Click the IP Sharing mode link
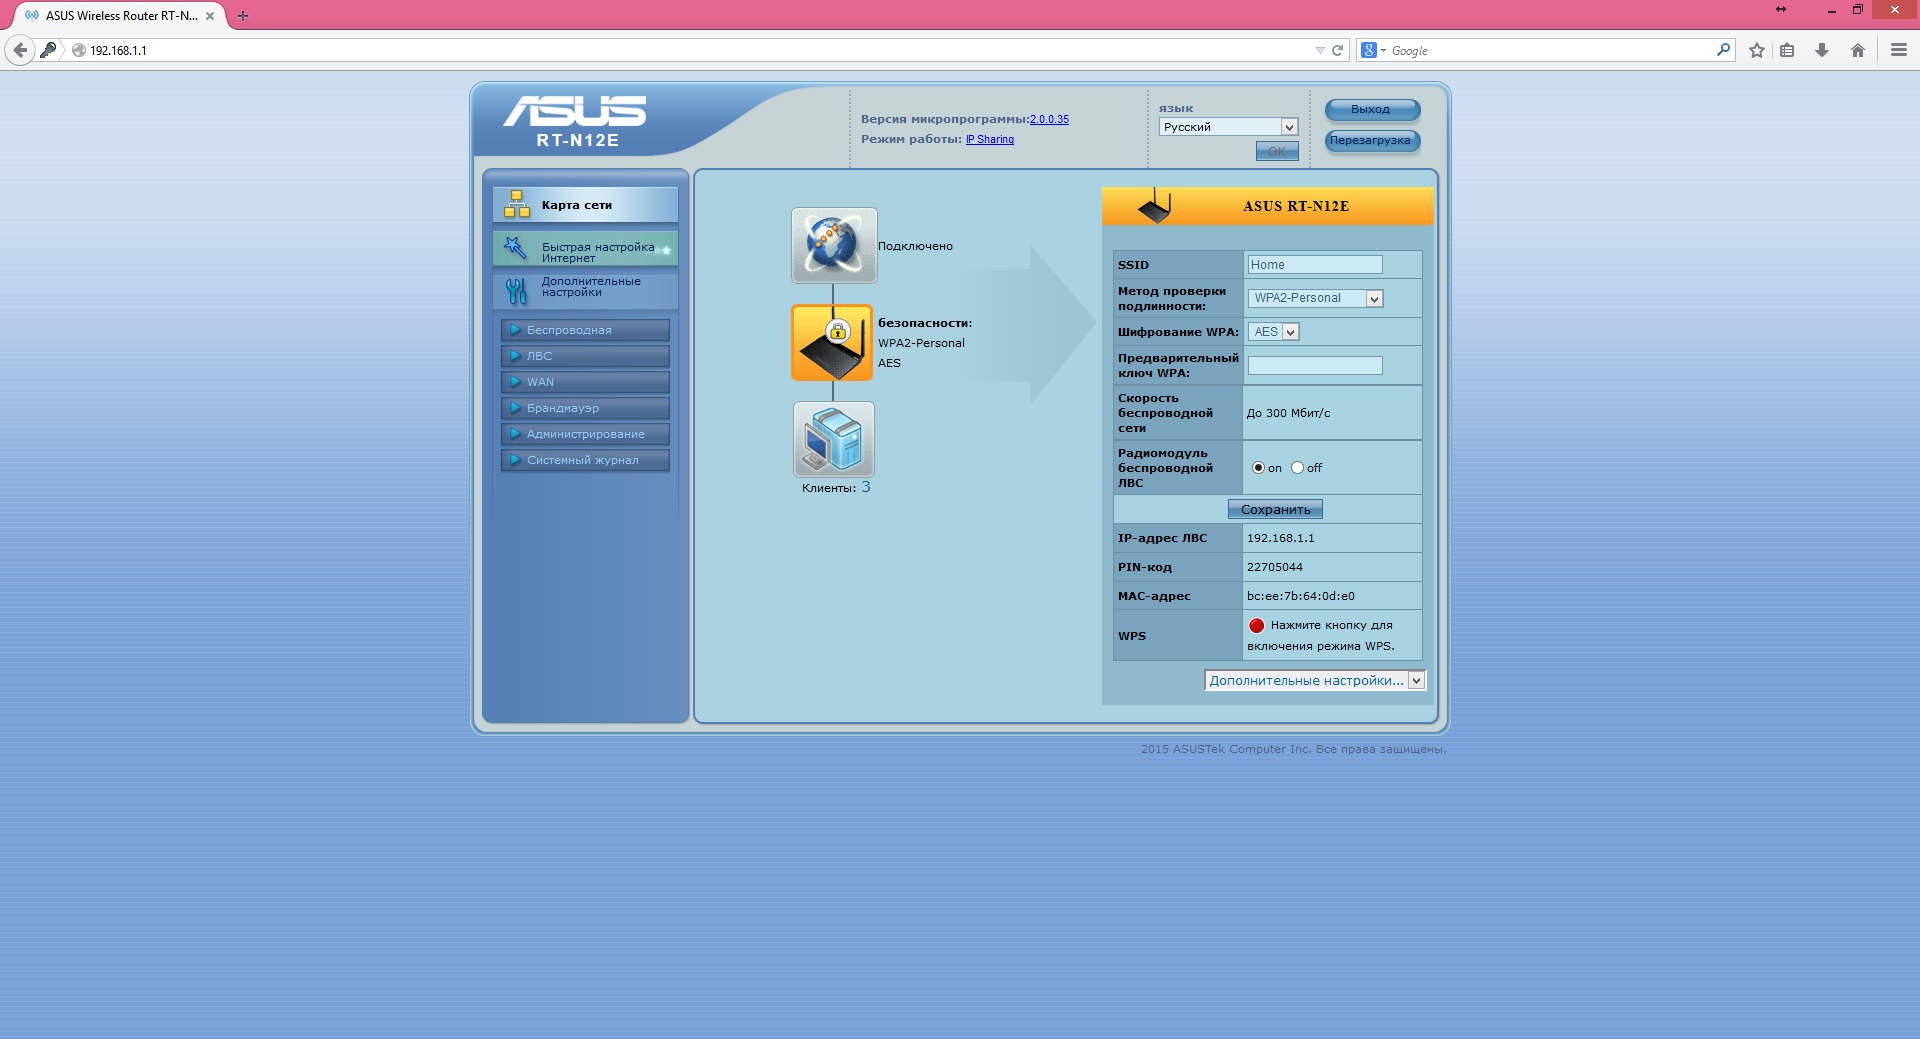The height and width of the screenshot is (1039, 1920). click(x=990, y=139)
